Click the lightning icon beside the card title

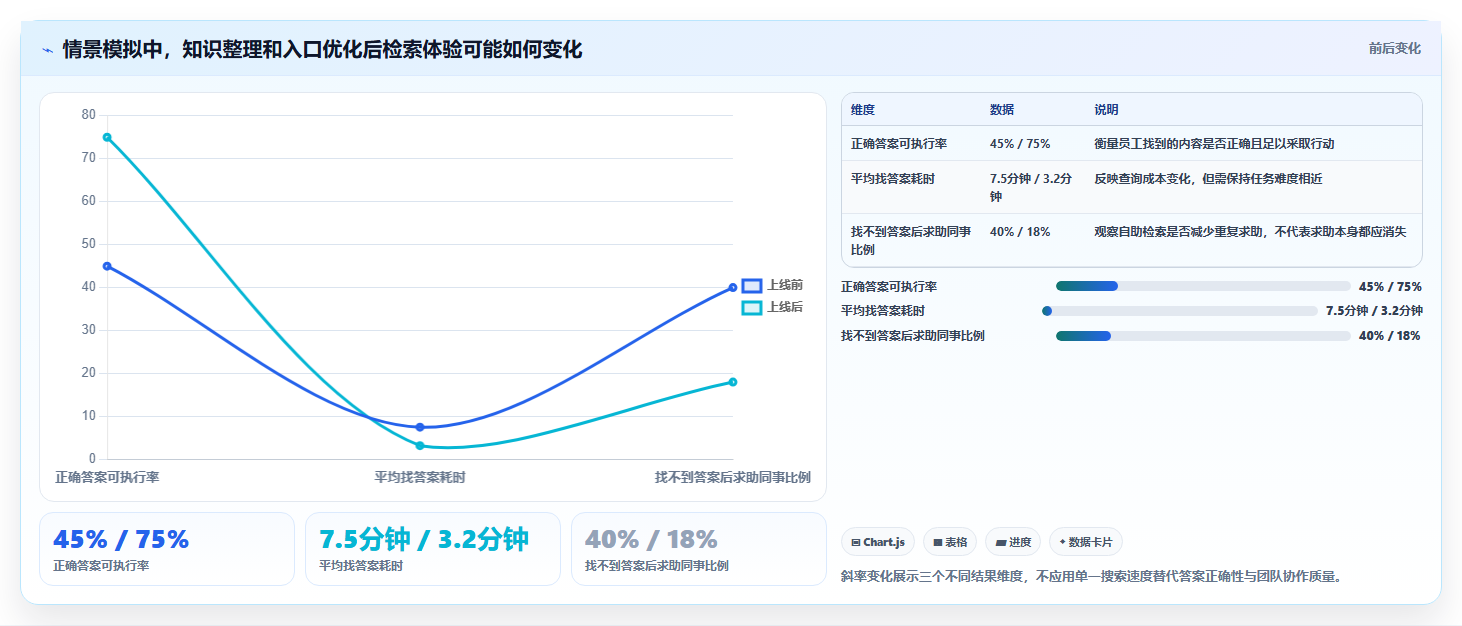[x=47, y=50]
